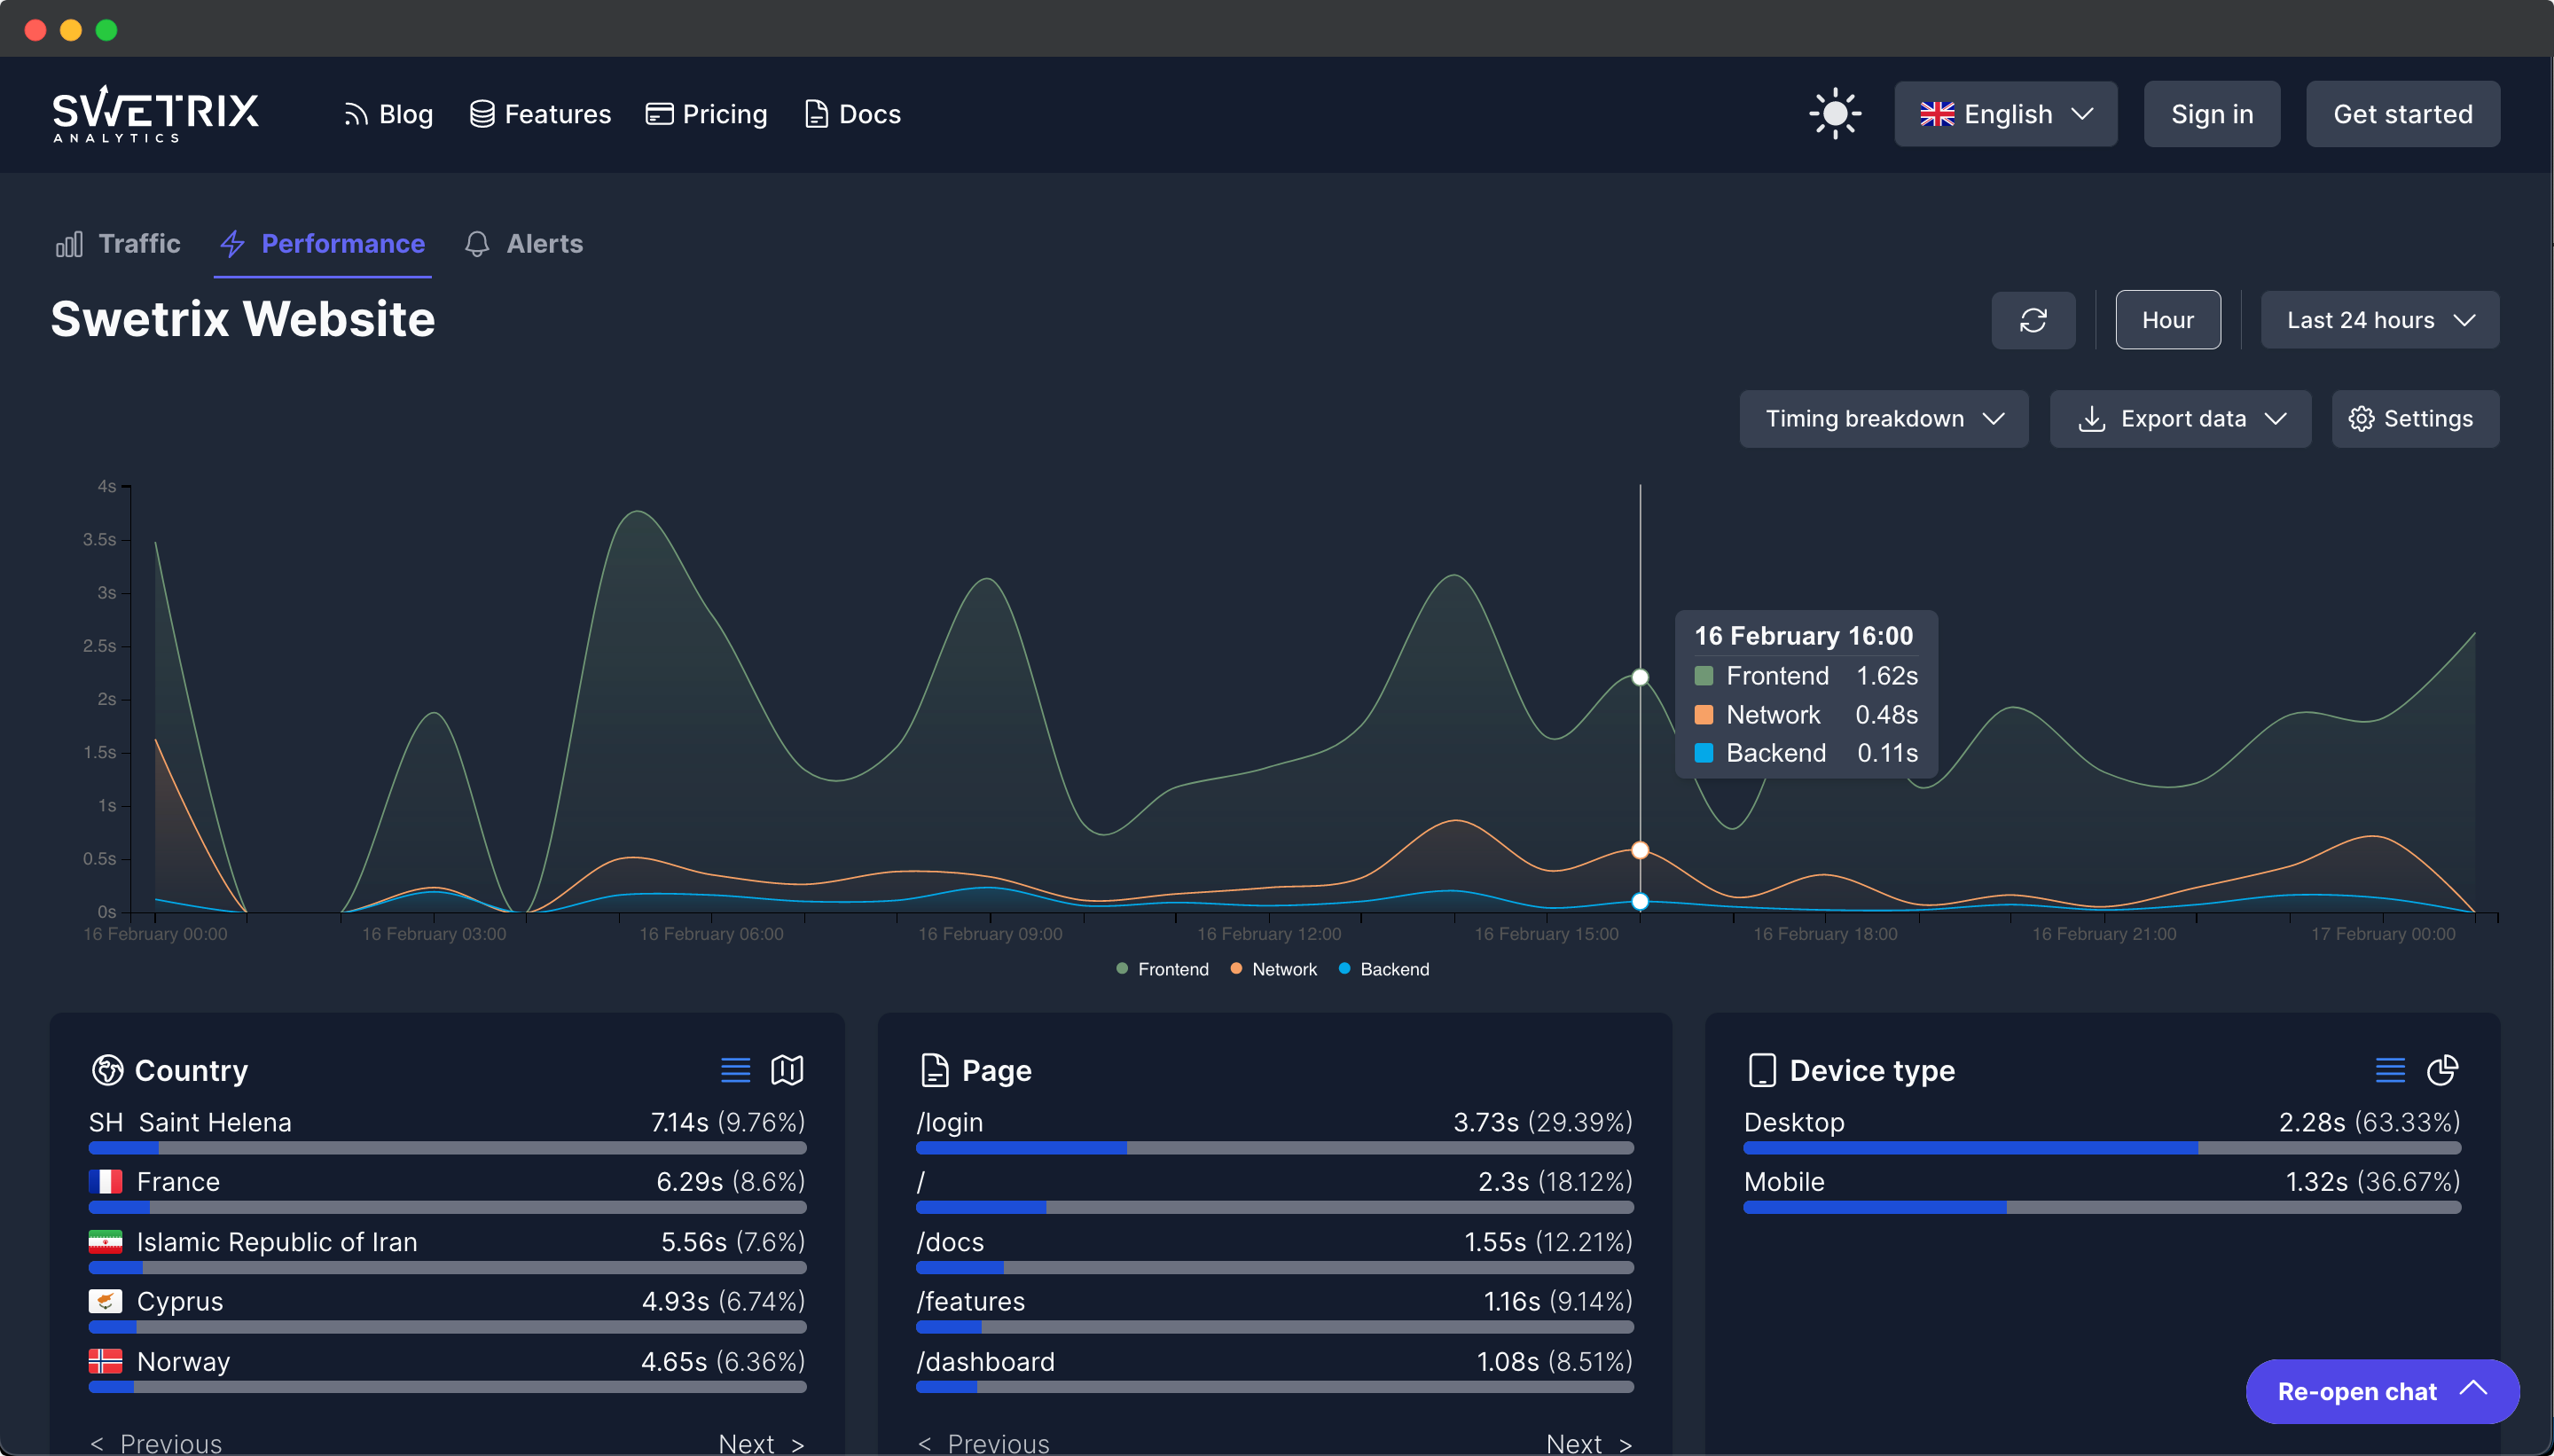Viewport: 2554px width, 1456px height.
Task: Switch Country panel to map view
Action: click(787, 1070)
